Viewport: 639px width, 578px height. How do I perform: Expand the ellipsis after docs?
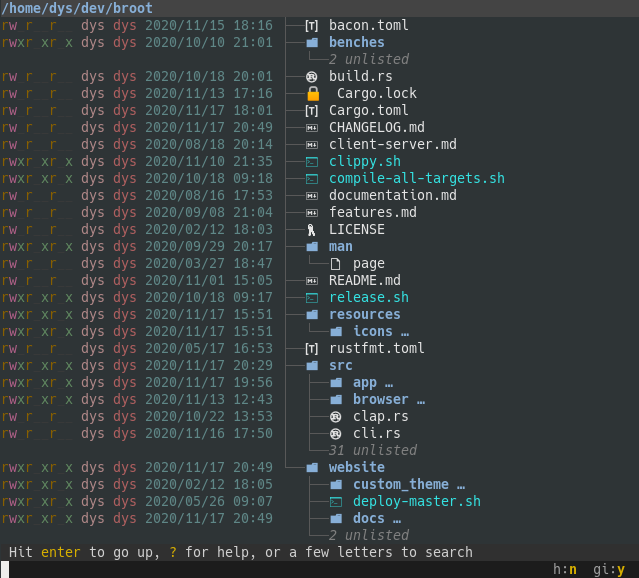click(x=397, y=520)
